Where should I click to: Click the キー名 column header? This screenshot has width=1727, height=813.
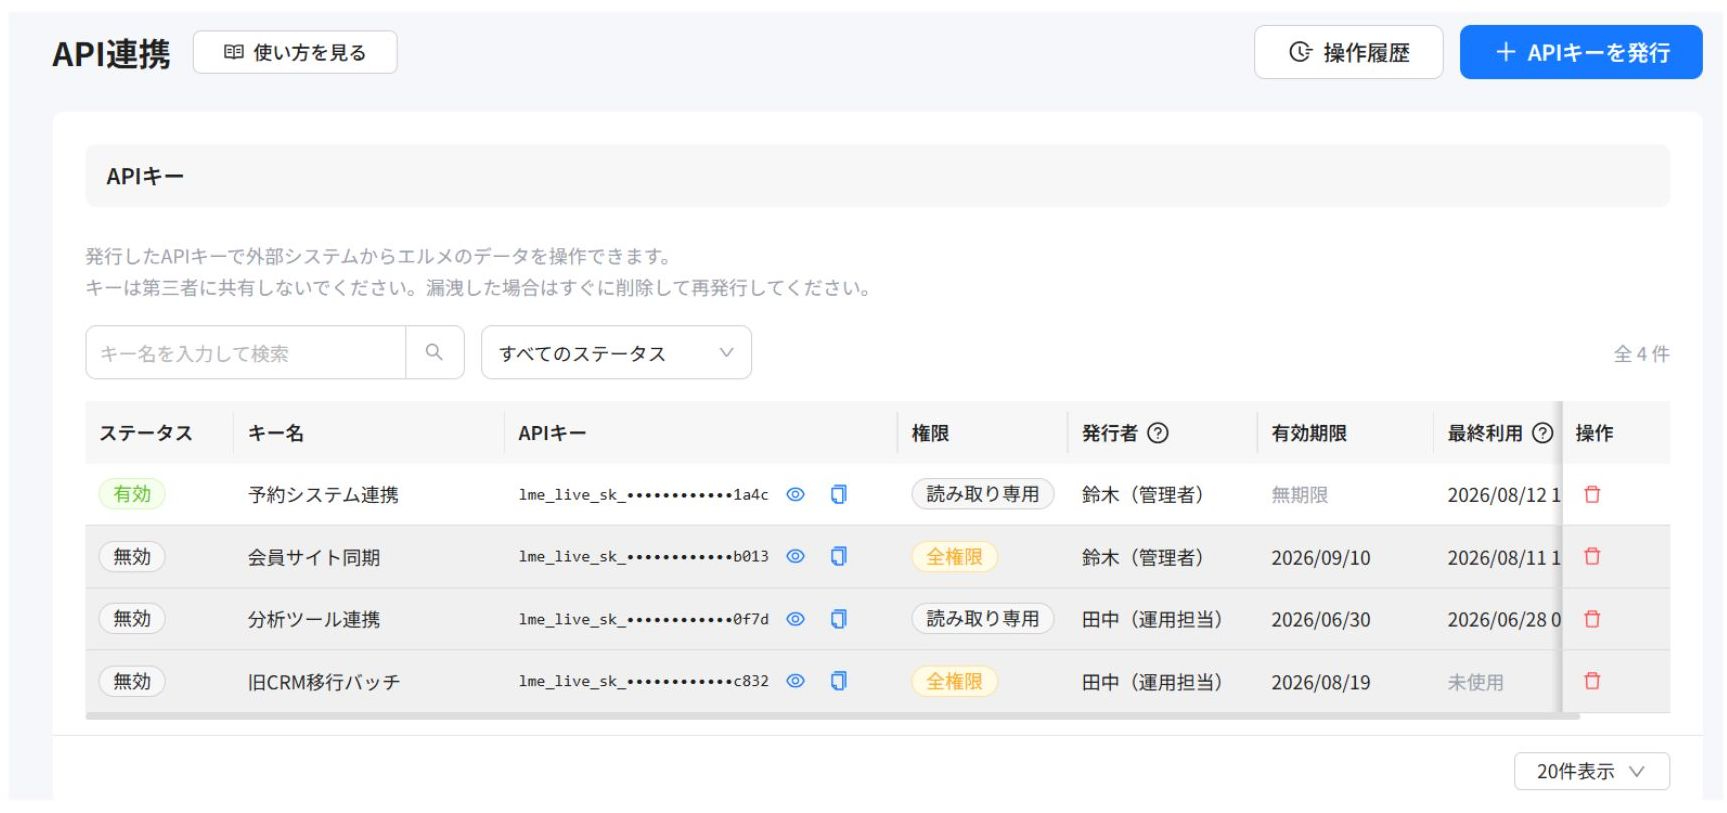(276, 433)
